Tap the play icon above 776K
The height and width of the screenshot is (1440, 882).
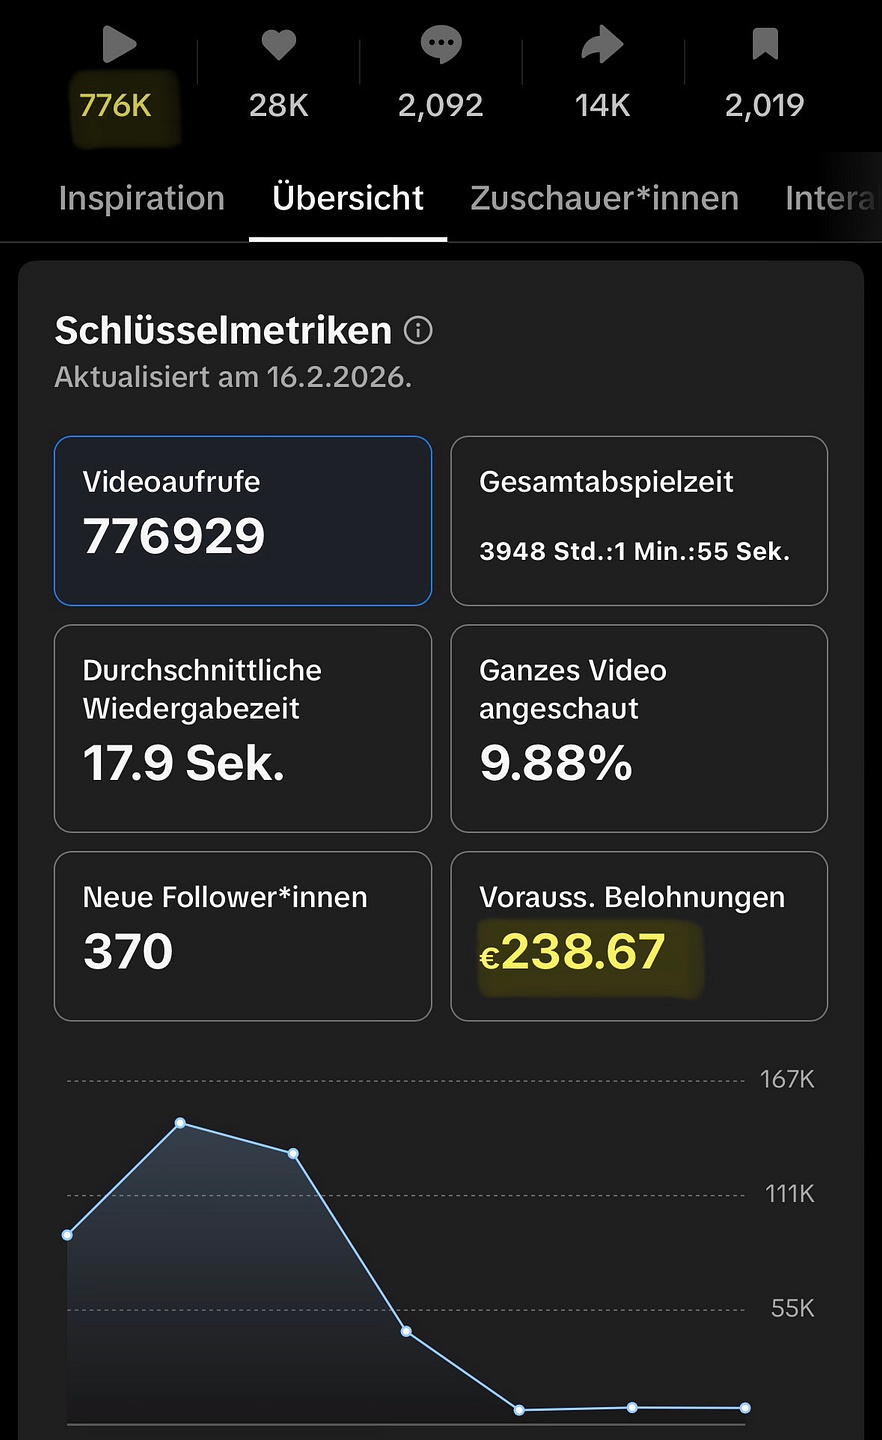(x=119, y=44)
